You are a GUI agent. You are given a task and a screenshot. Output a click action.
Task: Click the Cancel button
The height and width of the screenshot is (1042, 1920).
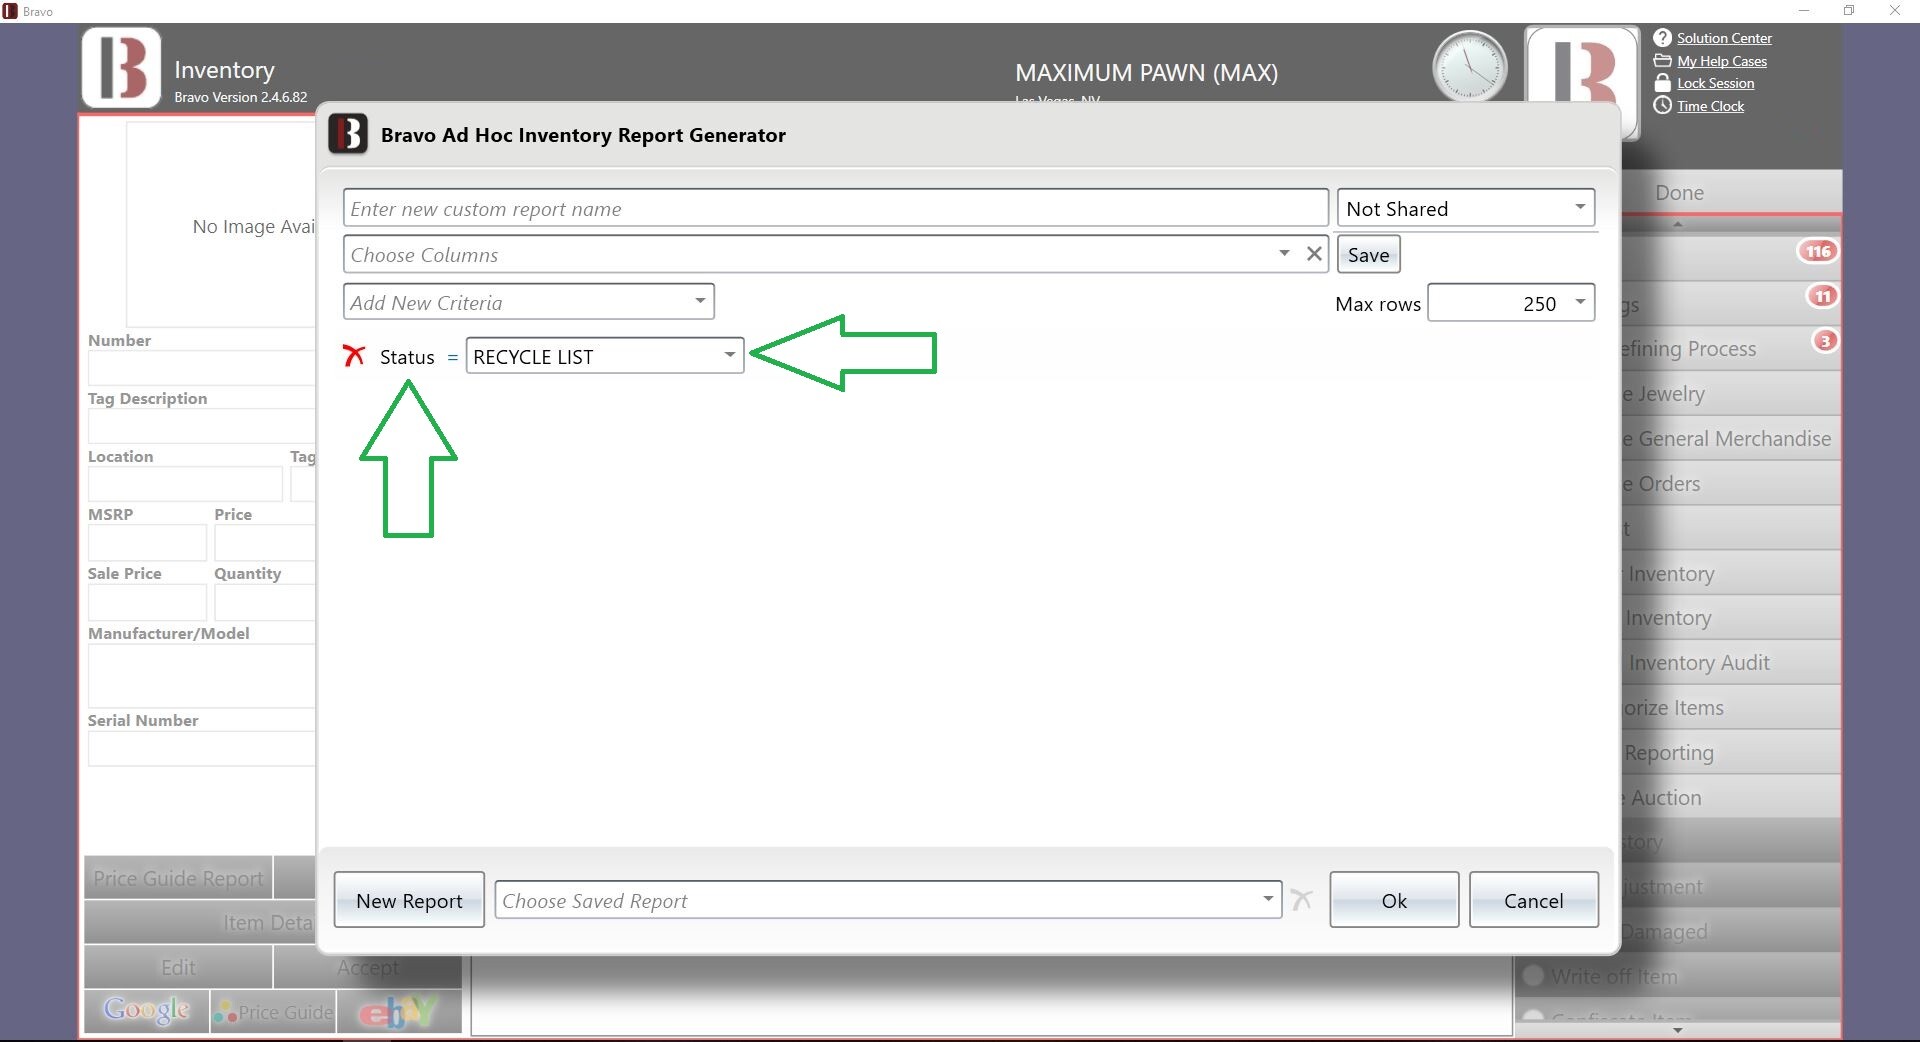[x=1533, y=900]
